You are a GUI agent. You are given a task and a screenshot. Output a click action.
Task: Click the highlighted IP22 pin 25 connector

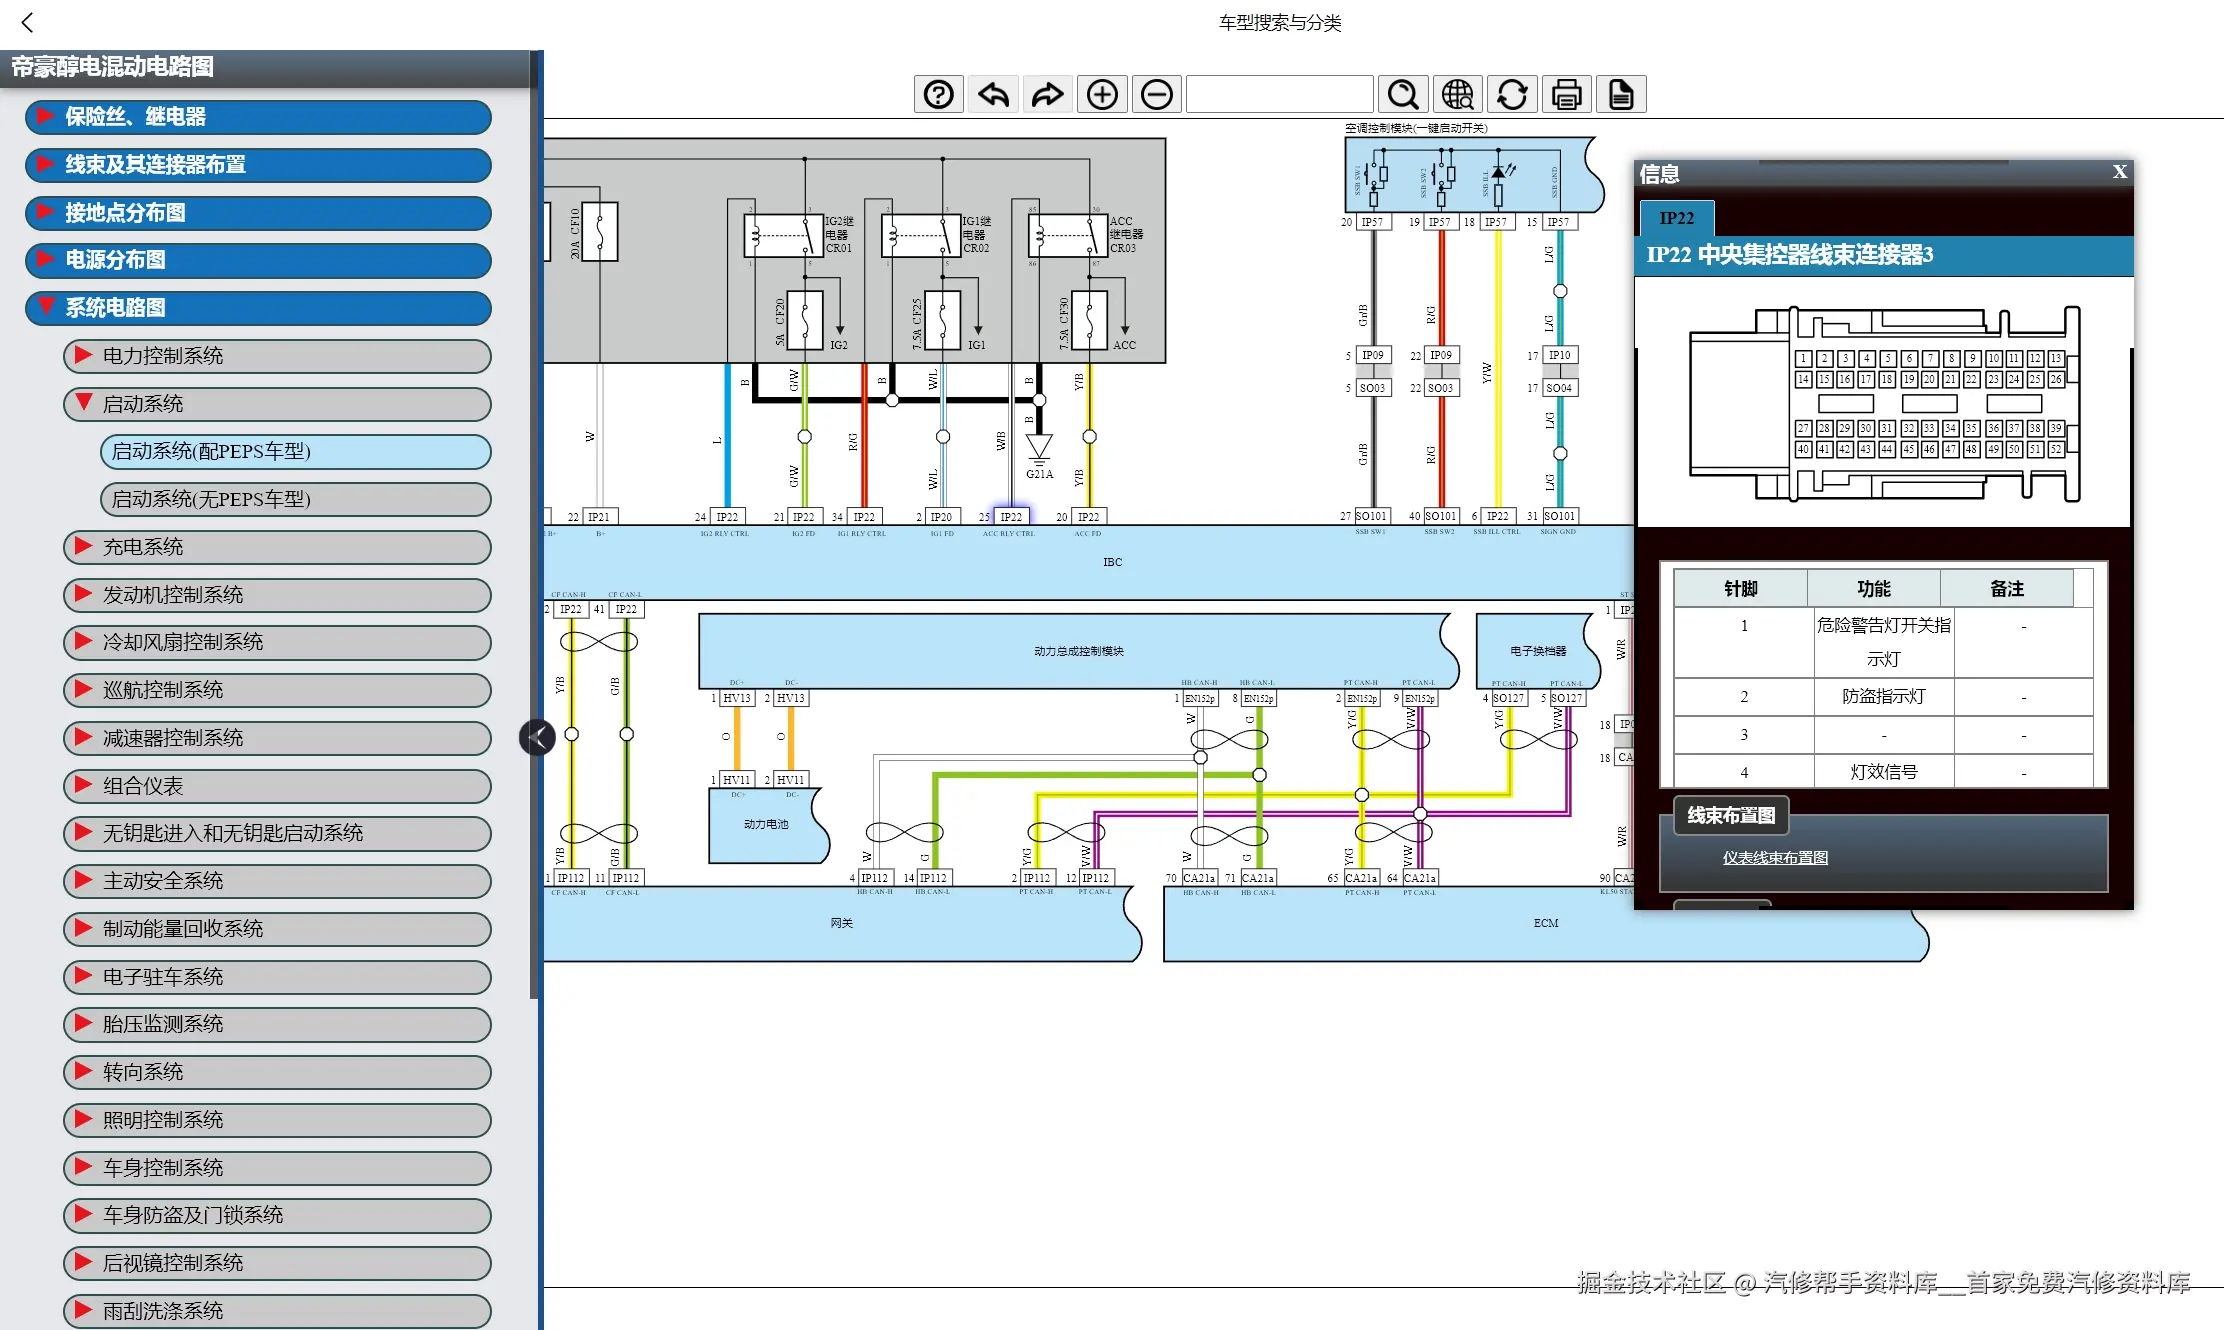1011,517
